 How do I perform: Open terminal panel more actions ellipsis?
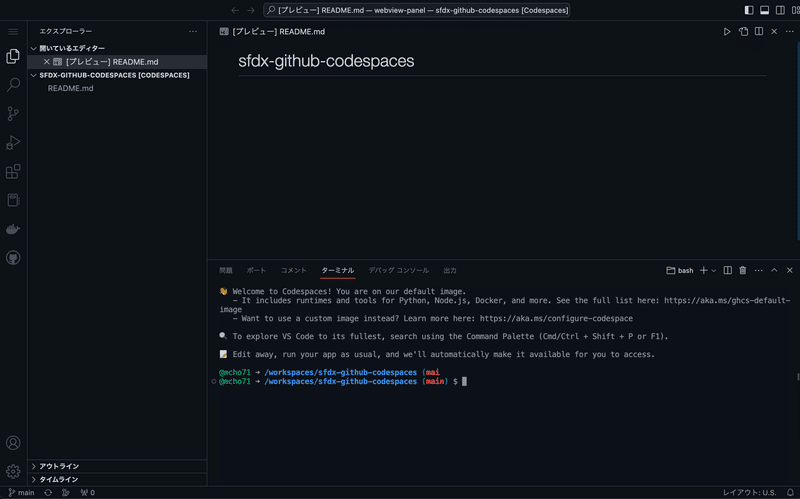759,270
